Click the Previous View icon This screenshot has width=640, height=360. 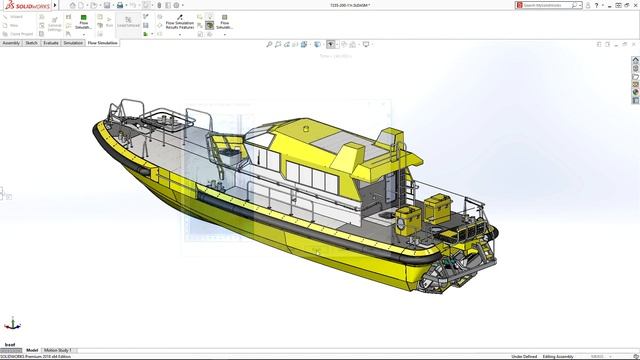287,44
